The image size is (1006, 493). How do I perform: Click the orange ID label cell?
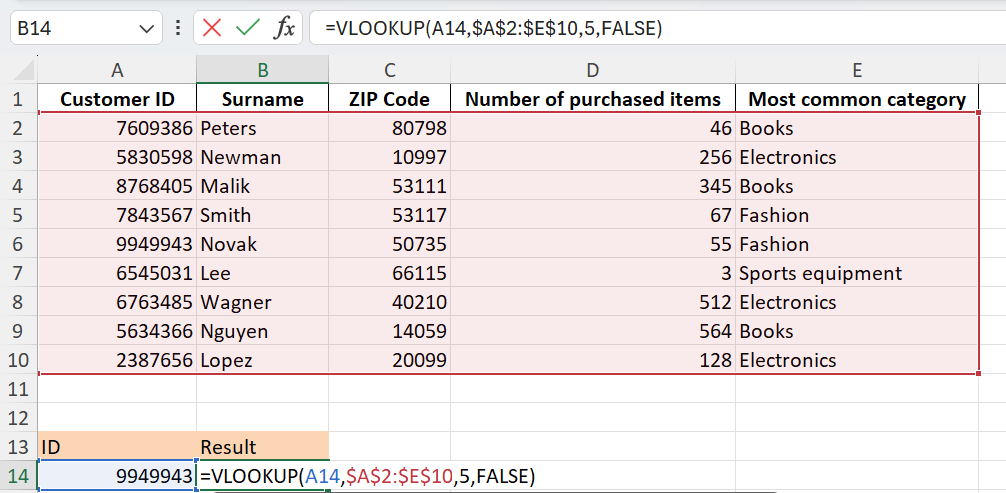point(117,447)
